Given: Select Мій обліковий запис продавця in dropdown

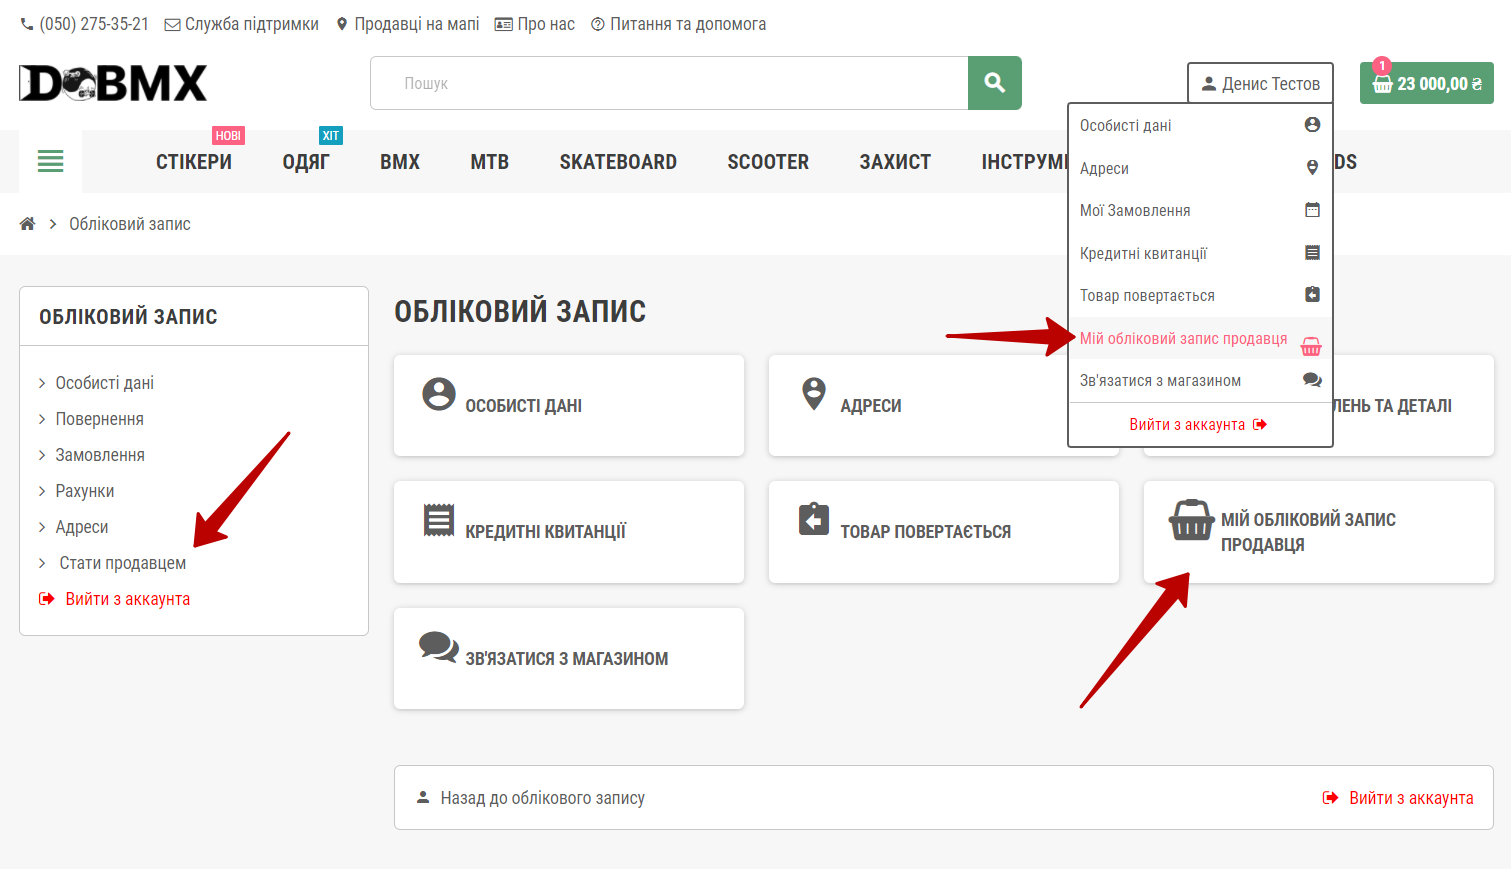Looking at the screenshot, I should click(1200, 338).
